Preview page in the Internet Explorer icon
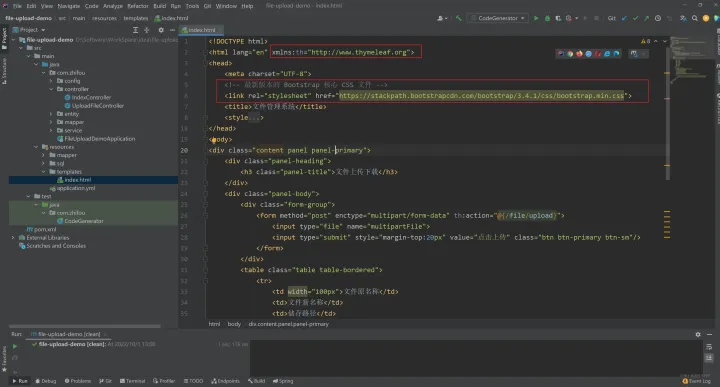Screen dimensions: 720x387 (607, 54)
